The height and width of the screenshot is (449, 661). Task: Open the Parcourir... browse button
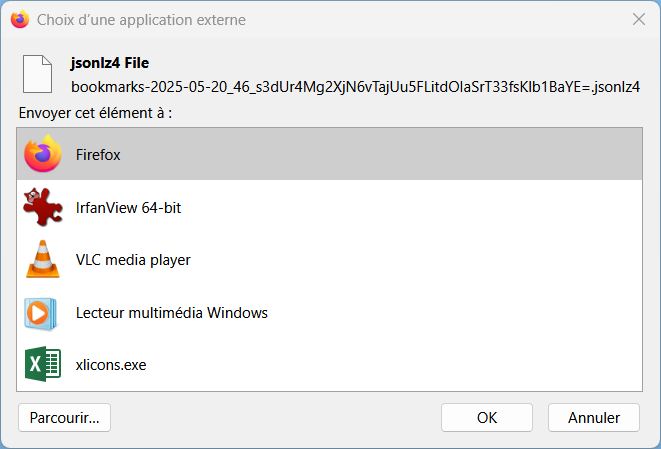click(64, 417)
